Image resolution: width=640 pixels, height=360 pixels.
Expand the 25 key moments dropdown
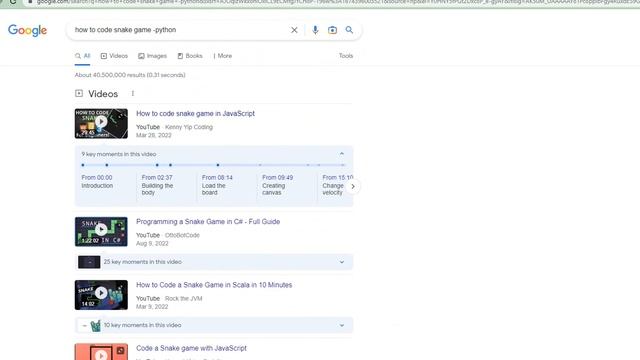click(x=342, y=262)
